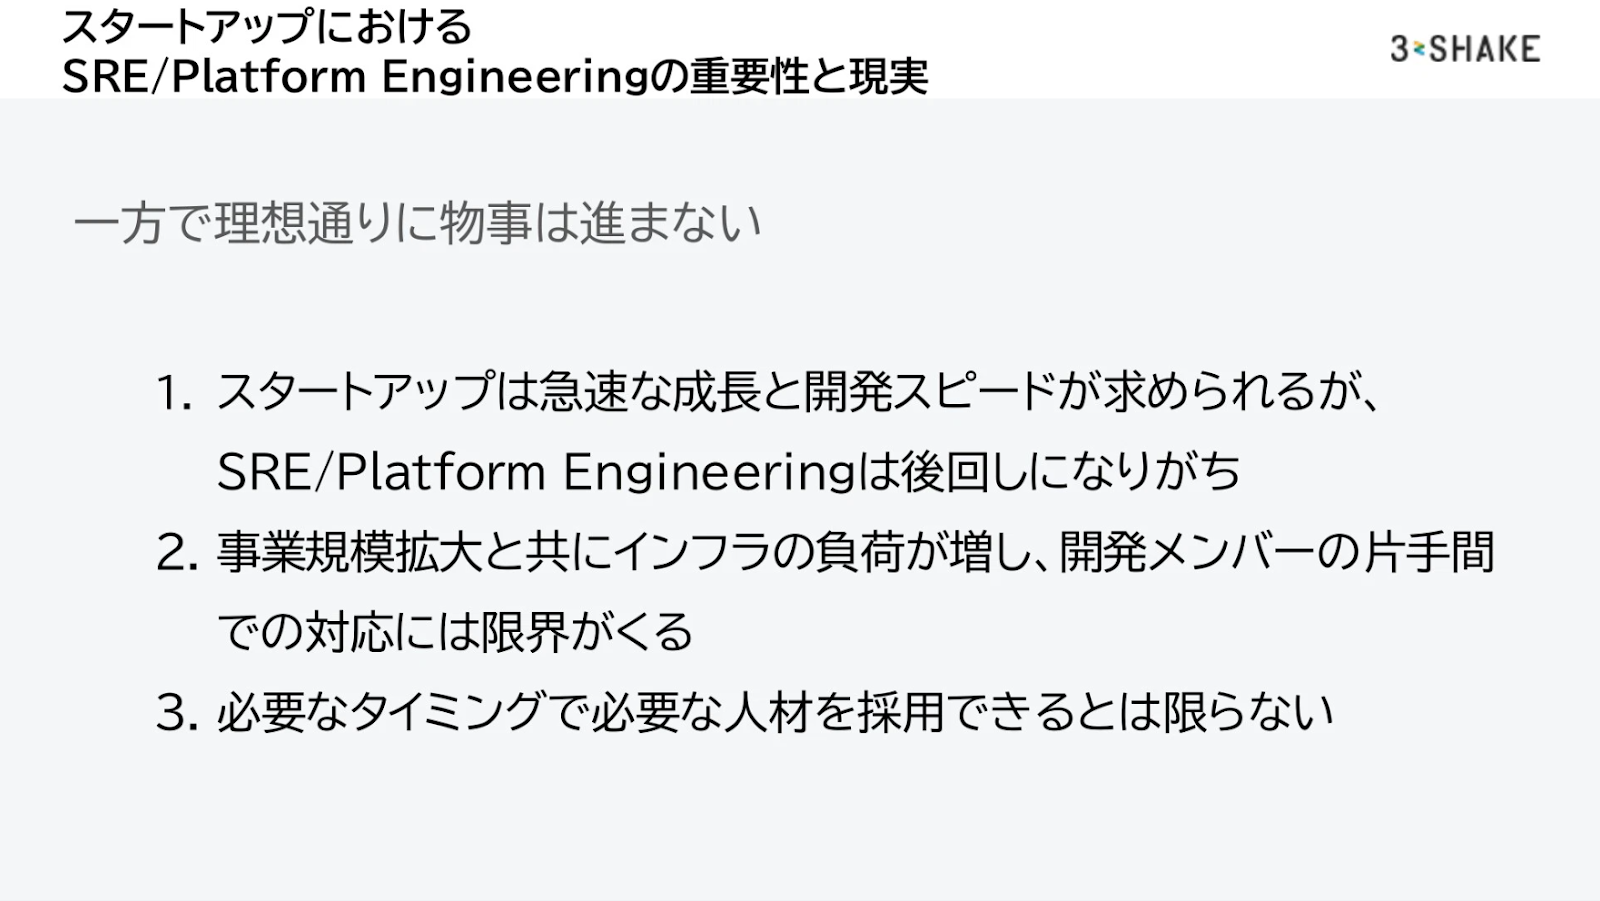The image size is (1600, 901).
Task: Click the word 重要性と現実 in the title
Action: (810, 76)
